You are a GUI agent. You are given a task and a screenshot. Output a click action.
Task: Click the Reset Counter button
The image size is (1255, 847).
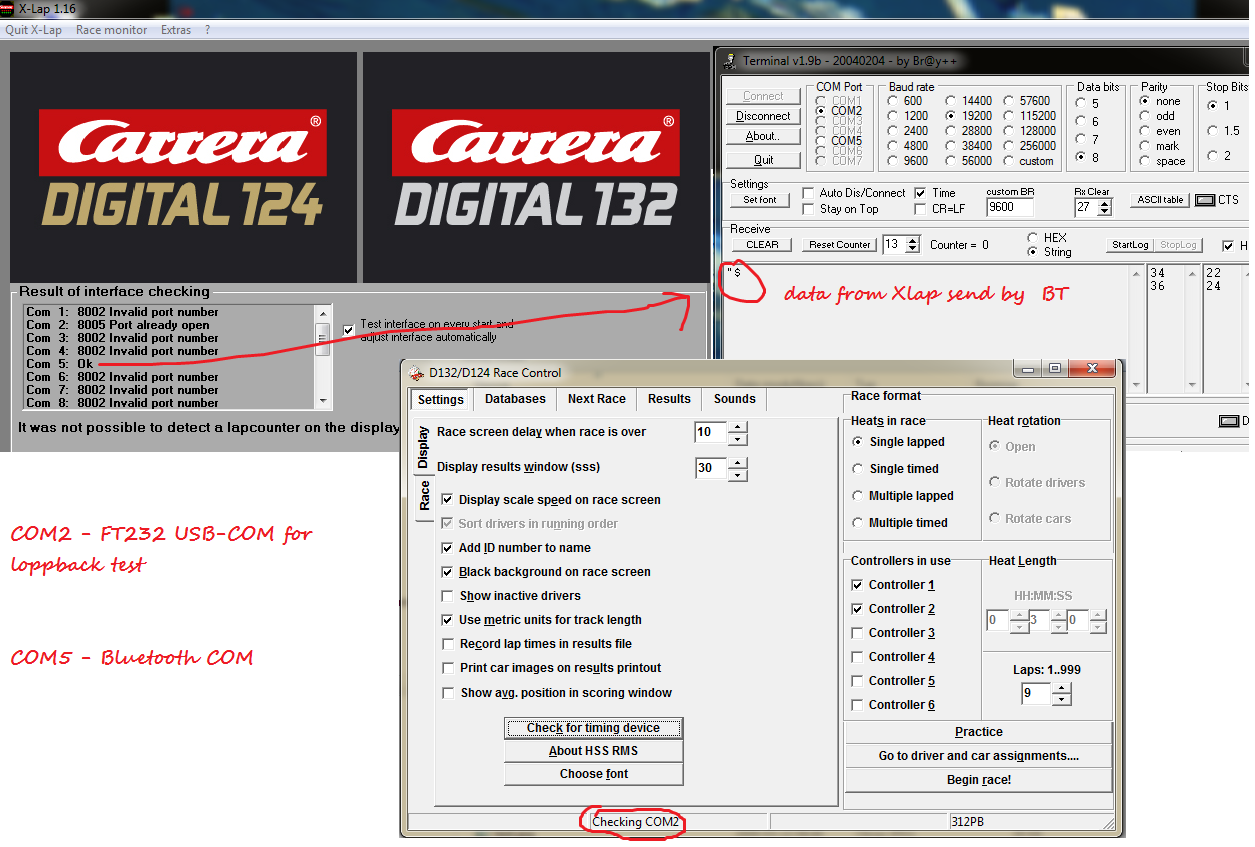click(x=840, y=244)
